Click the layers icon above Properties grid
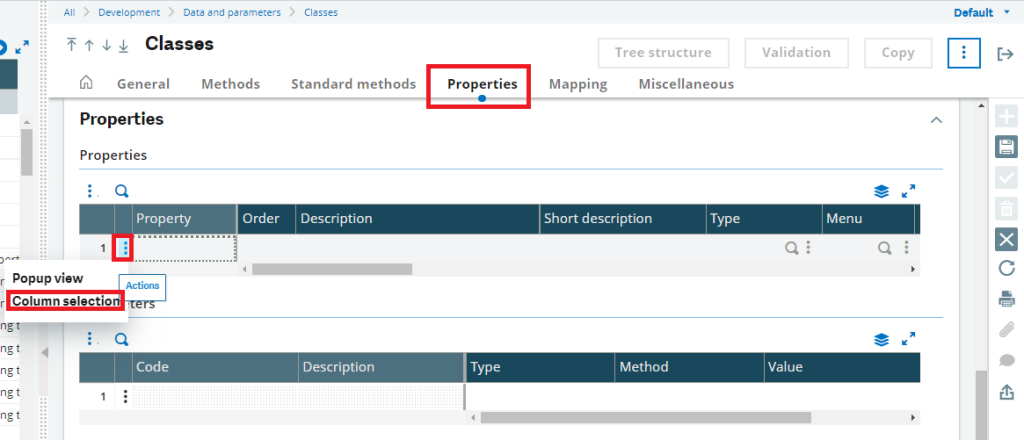Viewport: 1024px width, 440px height. point(881,191)
